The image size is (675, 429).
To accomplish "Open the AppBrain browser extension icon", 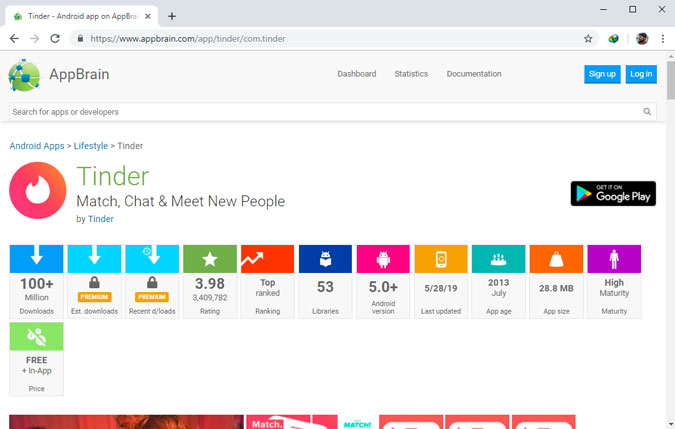I will pyautogui.click(x=613, y=39).
